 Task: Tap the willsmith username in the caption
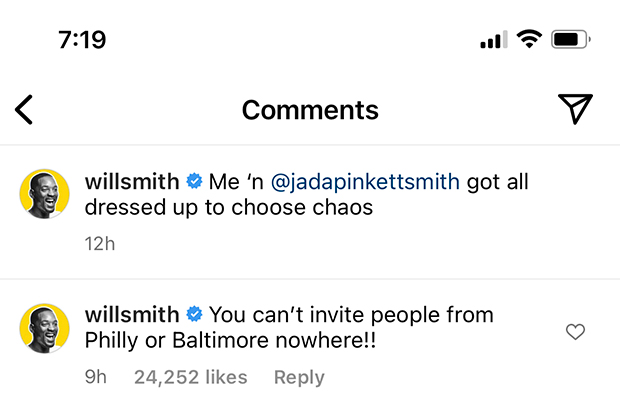pyautogui.click(x=132, y=182)
